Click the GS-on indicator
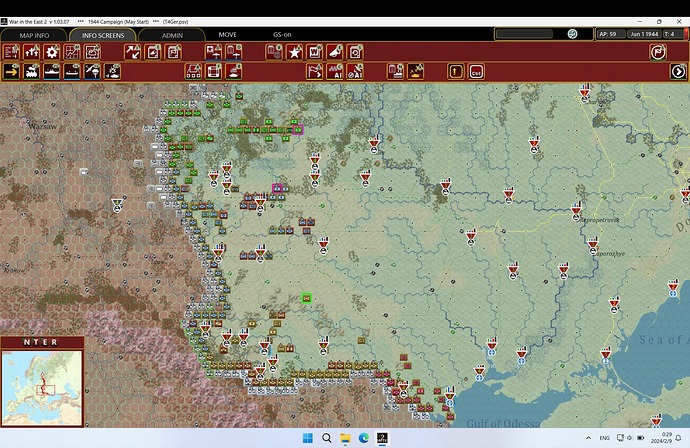690x448 pixels. (282, 34)
